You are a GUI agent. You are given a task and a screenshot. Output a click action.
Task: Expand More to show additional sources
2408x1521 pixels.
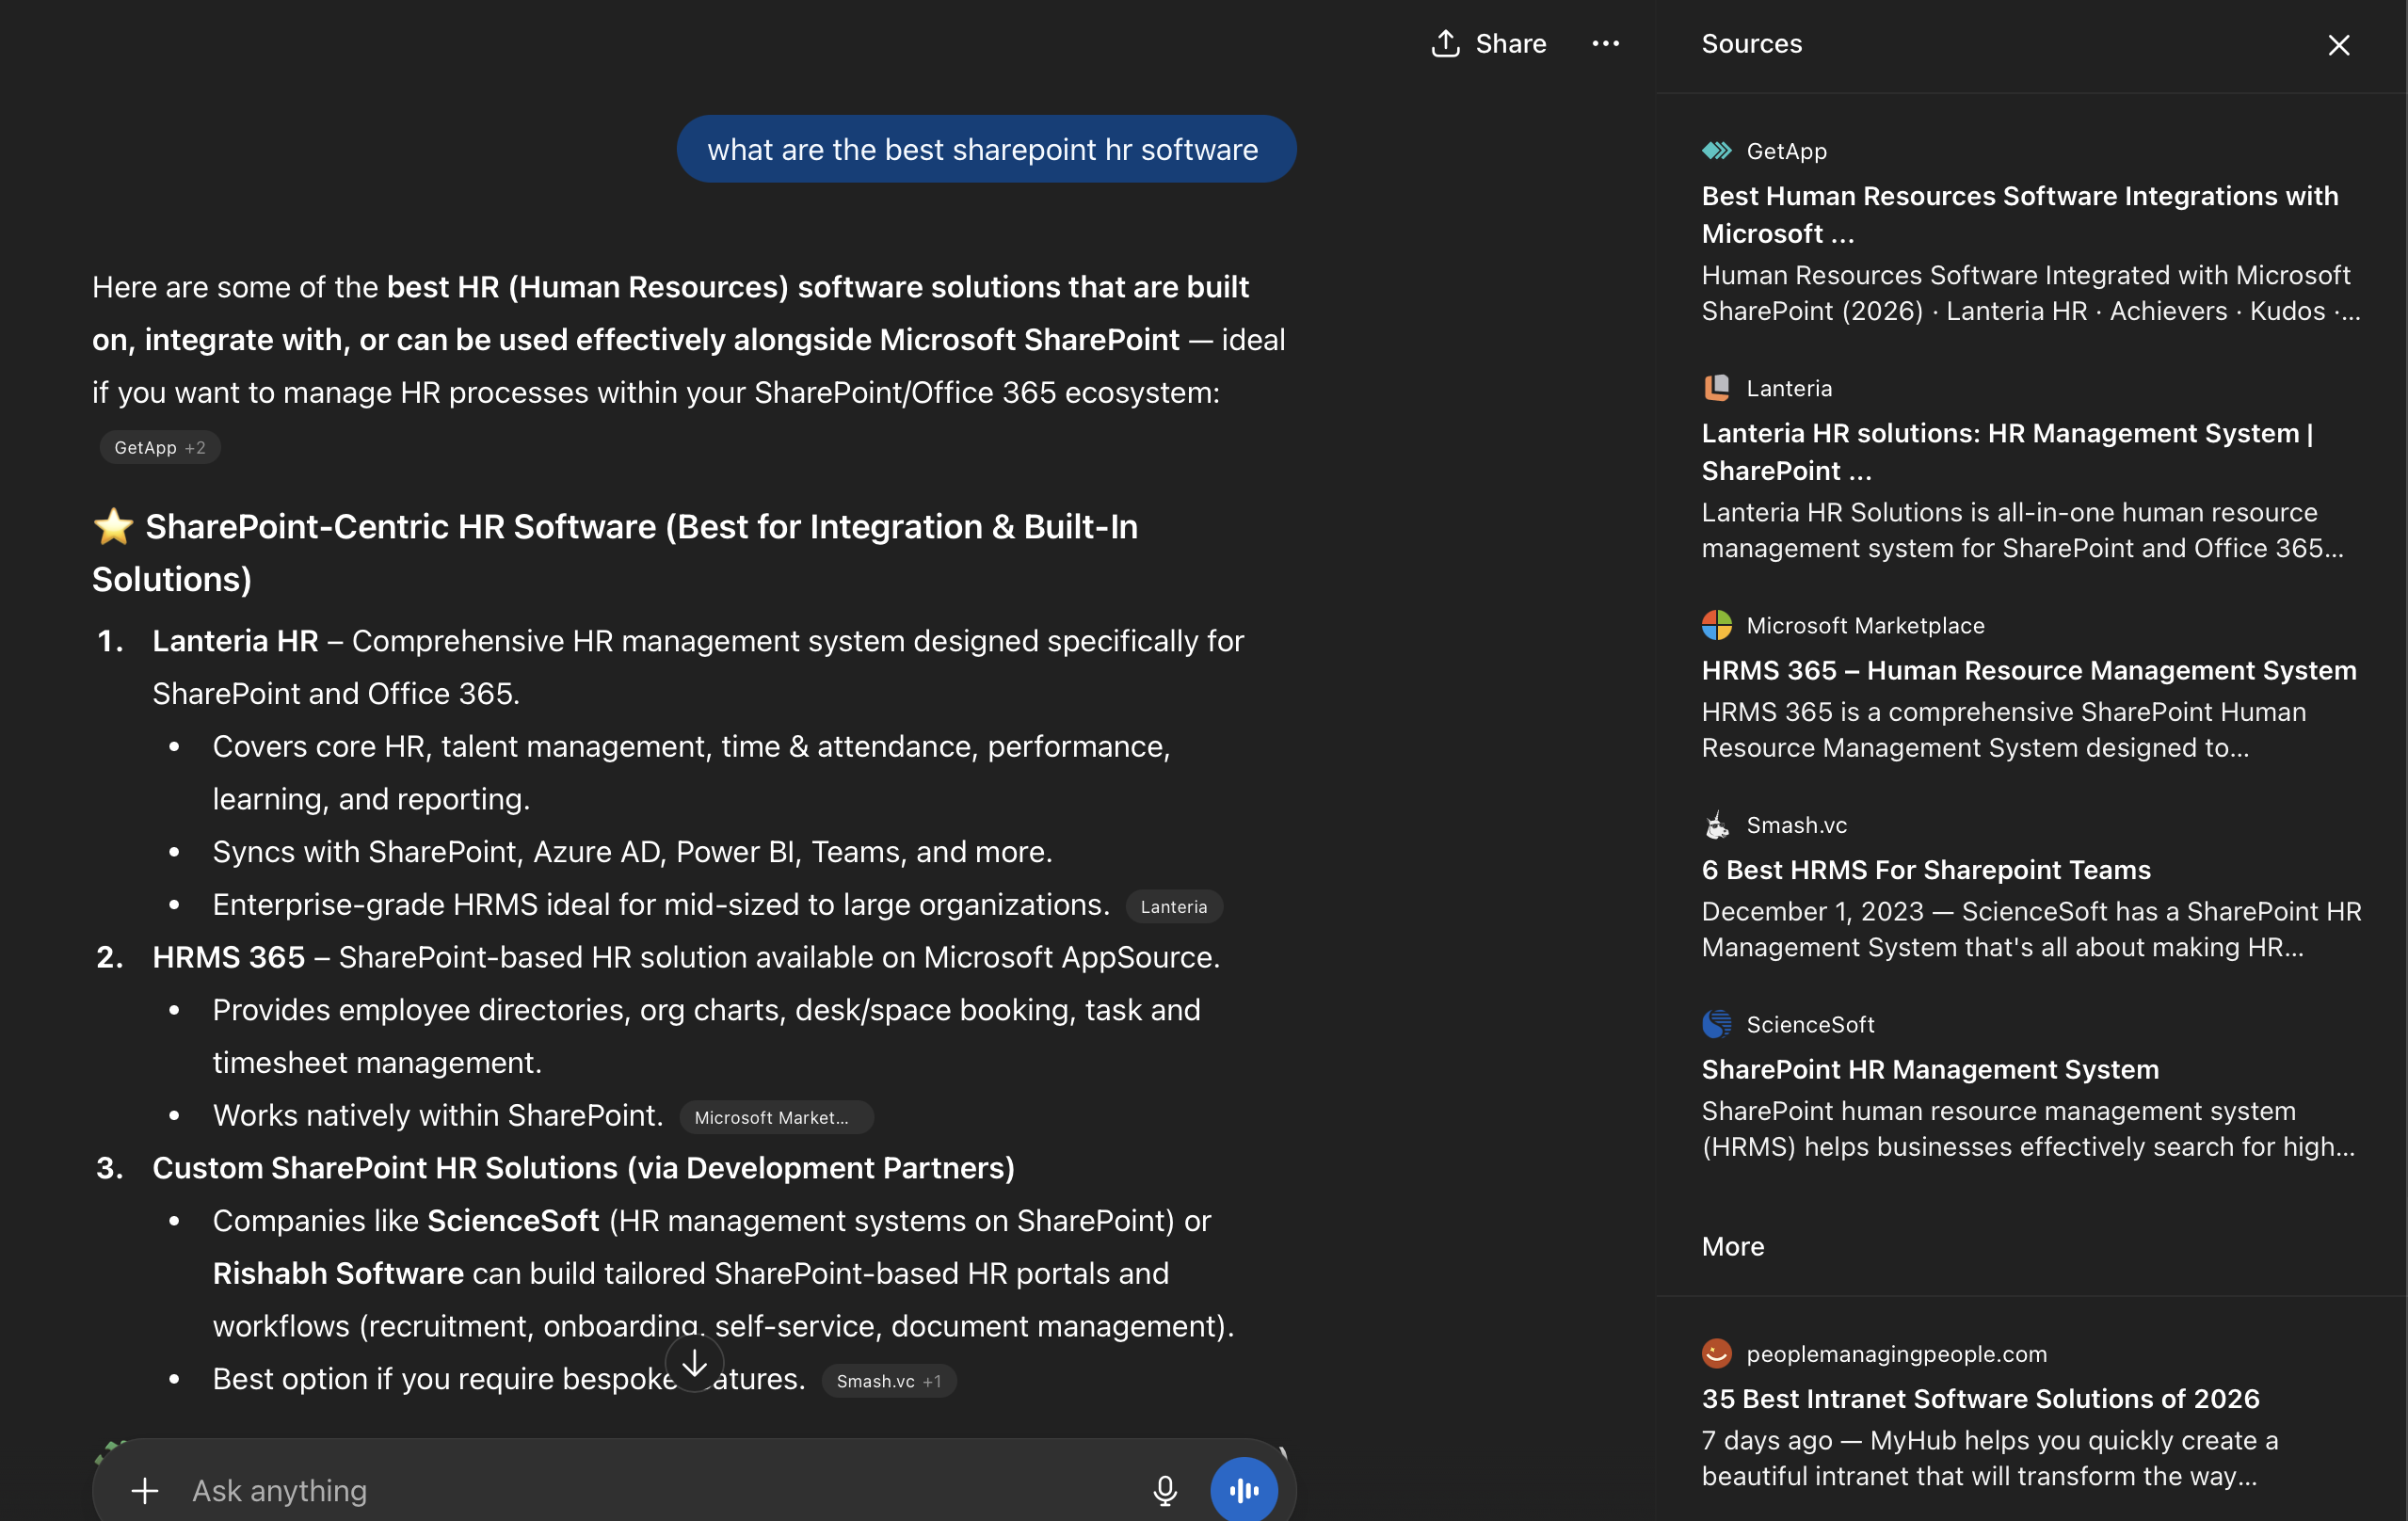[x=1733, y=1246]
